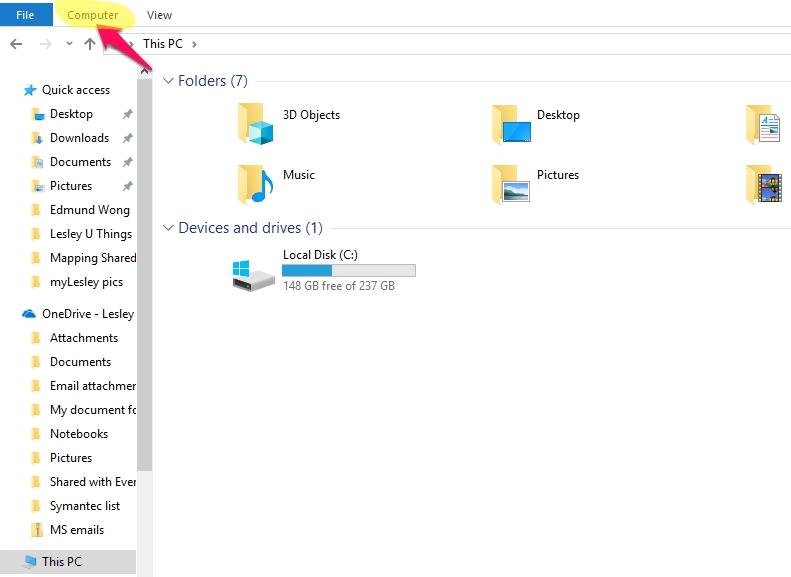Click the pin icon beside Desktop

pos(128,114)
